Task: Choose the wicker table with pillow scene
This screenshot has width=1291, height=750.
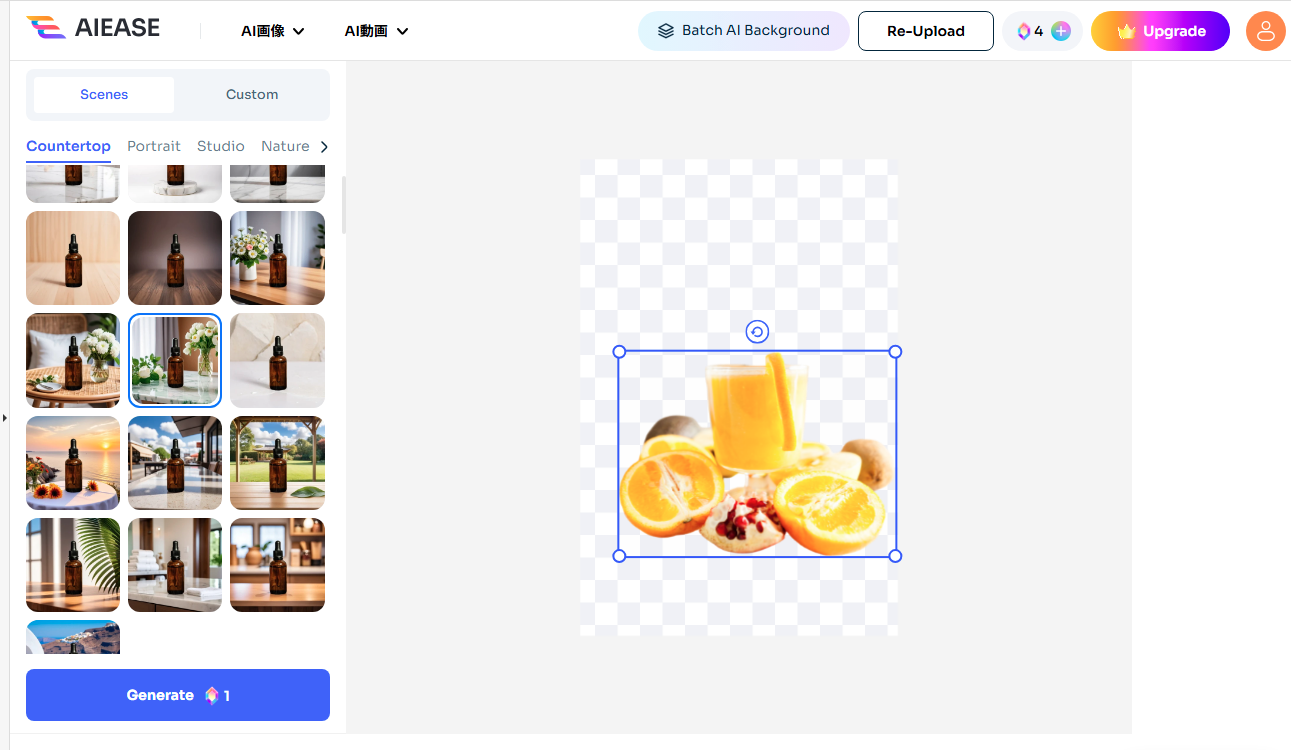Action: 73,360
